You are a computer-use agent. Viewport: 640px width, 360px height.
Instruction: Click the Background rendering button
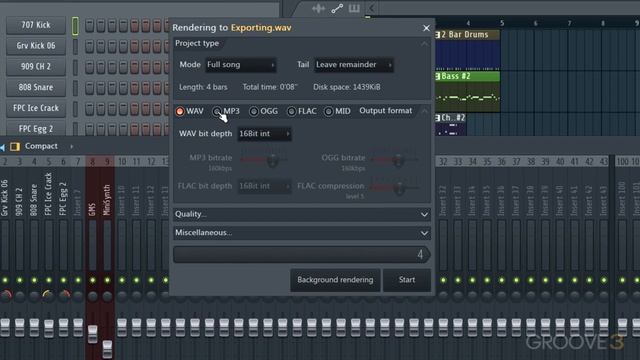tap(335, 280)
